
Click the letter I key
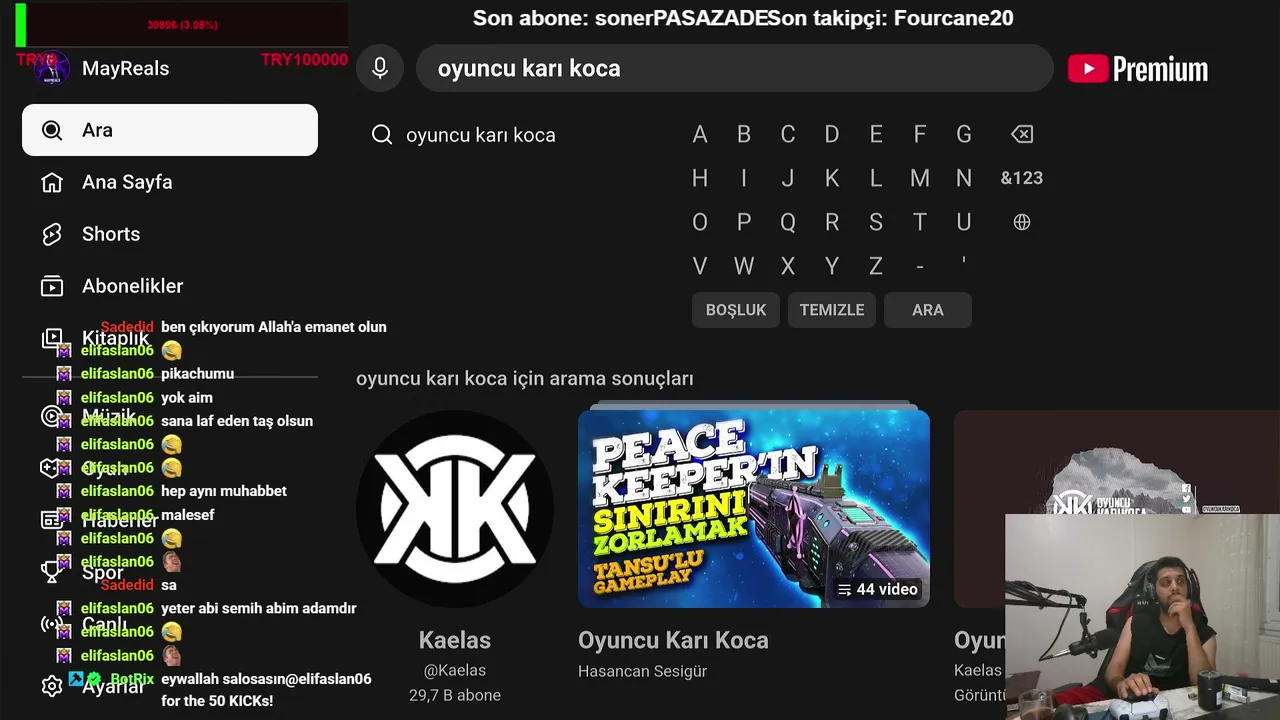tap(744, 178)
